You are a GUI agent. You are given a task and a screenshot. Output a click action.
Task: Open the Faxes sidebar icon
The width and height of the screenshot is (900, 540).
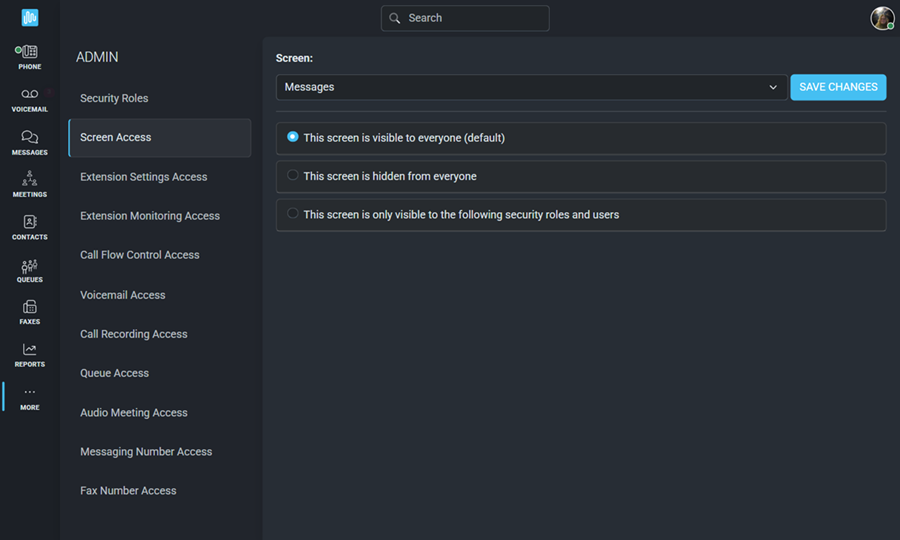[29, 307]
